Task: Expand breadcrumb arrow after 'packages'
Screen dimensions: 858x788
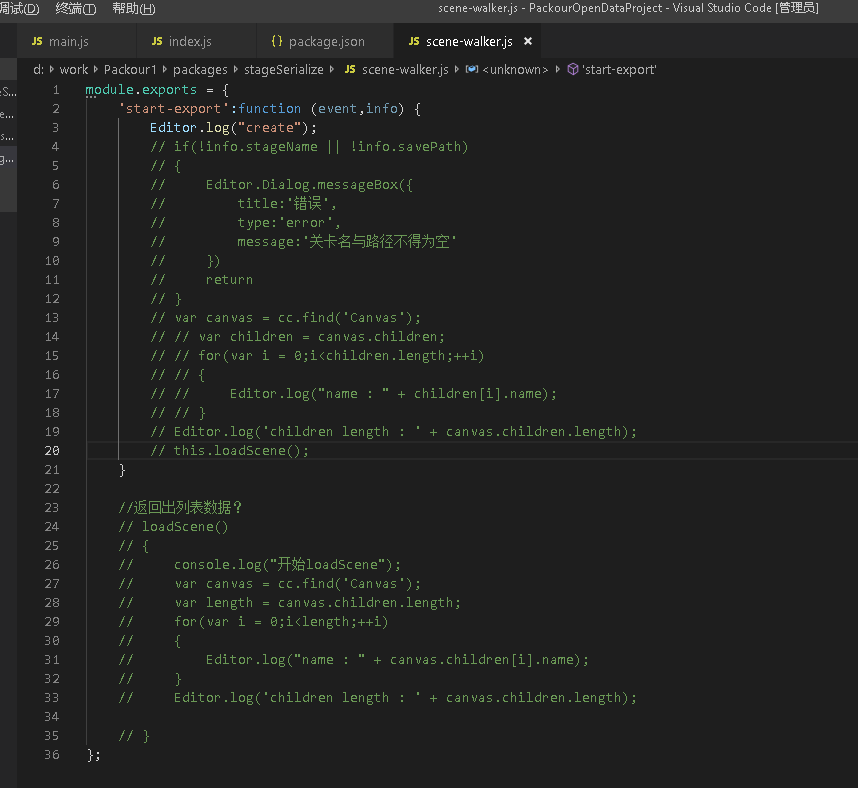Action: click(x=235, y=69)
